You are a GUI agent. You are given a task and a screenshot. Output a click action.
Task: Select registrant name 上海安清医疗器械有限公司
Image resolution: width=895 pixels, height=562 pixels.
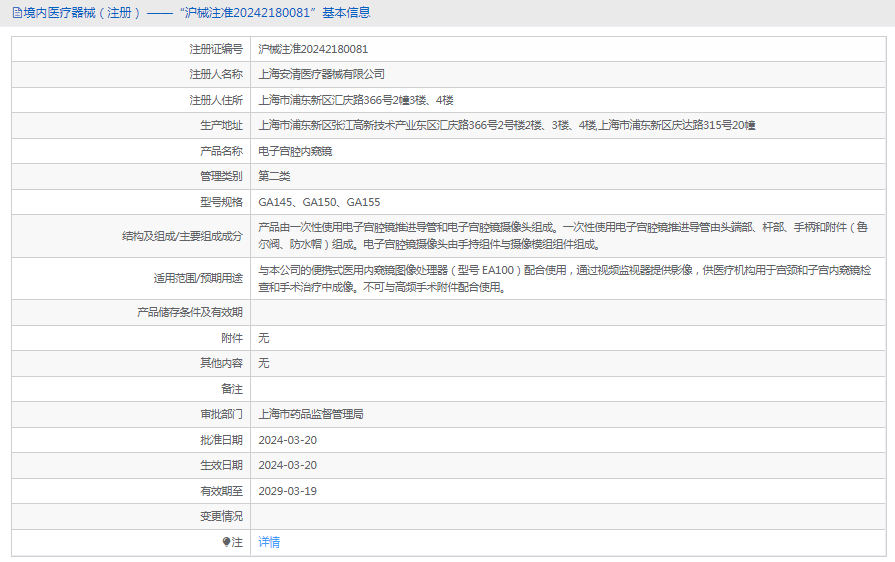[321, 74]
